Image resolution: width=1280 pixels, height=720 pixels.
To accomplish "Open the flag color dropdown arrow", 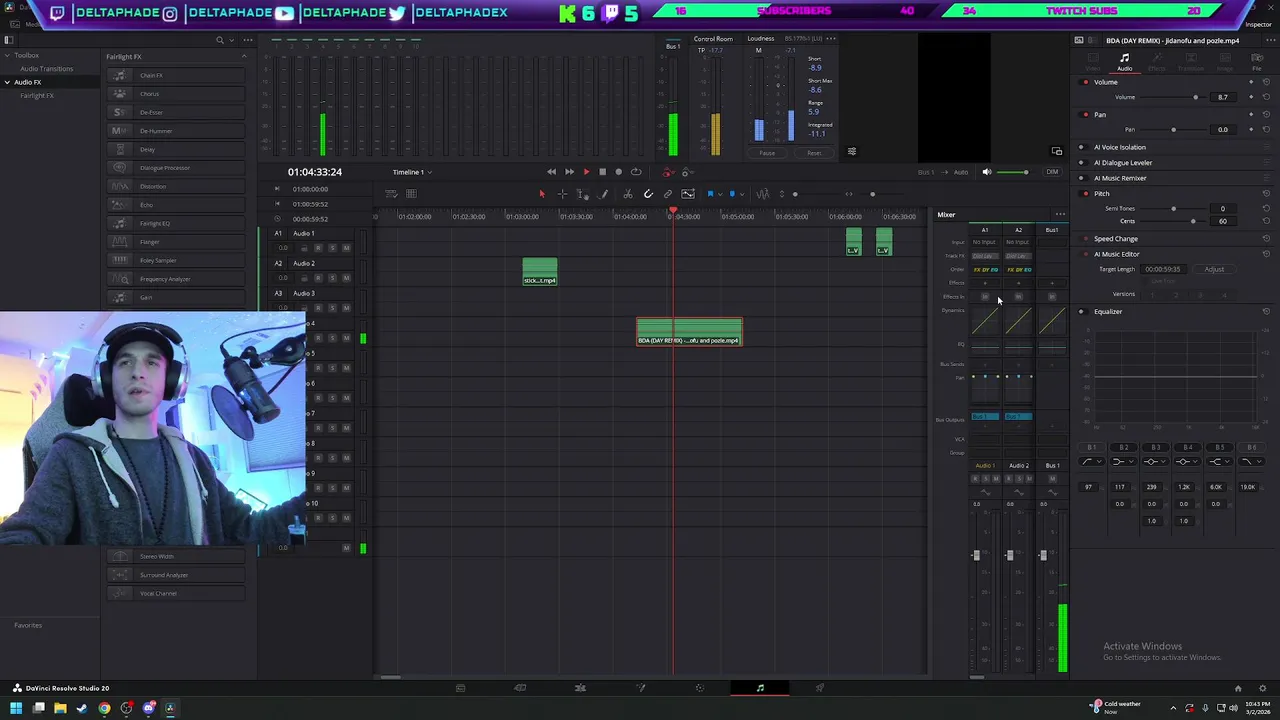I will click(718, 194).
